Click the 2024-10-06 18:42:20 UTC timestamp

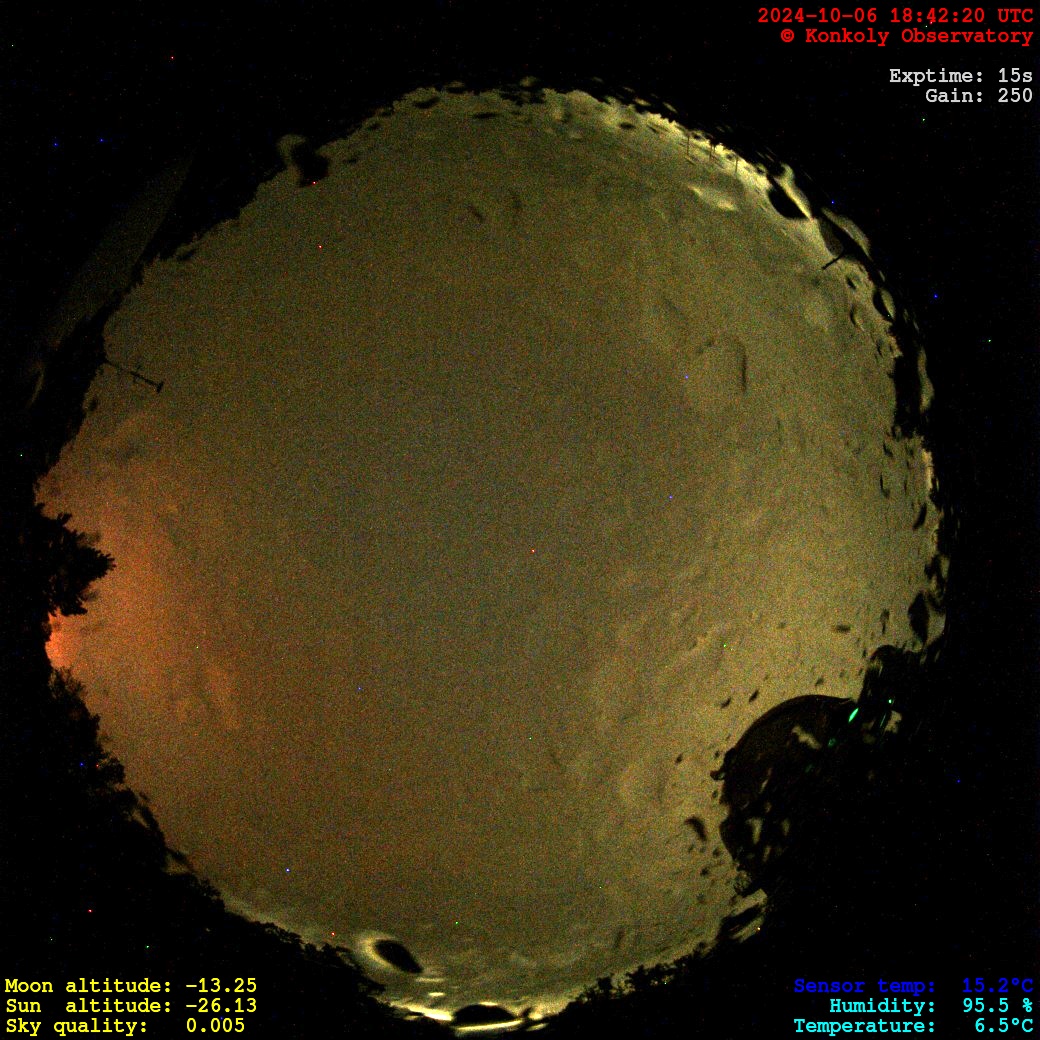click(x=895, y=16)
